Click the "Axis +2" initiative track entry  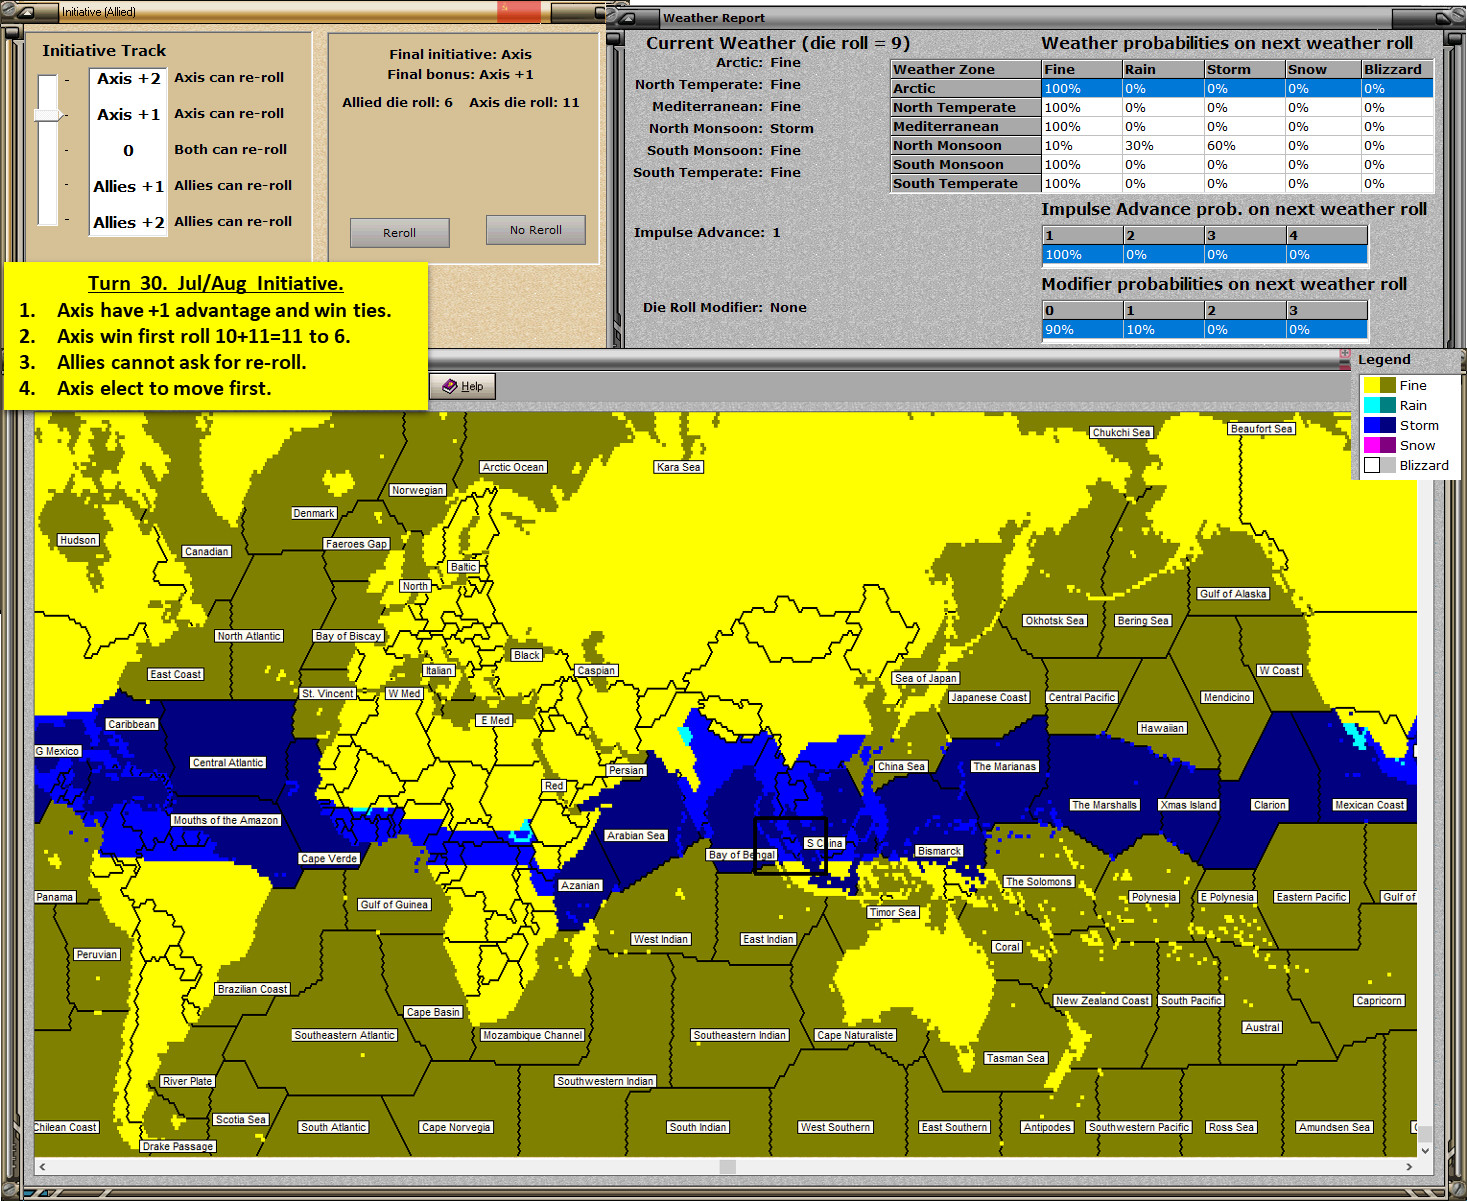tap(128, 78)
